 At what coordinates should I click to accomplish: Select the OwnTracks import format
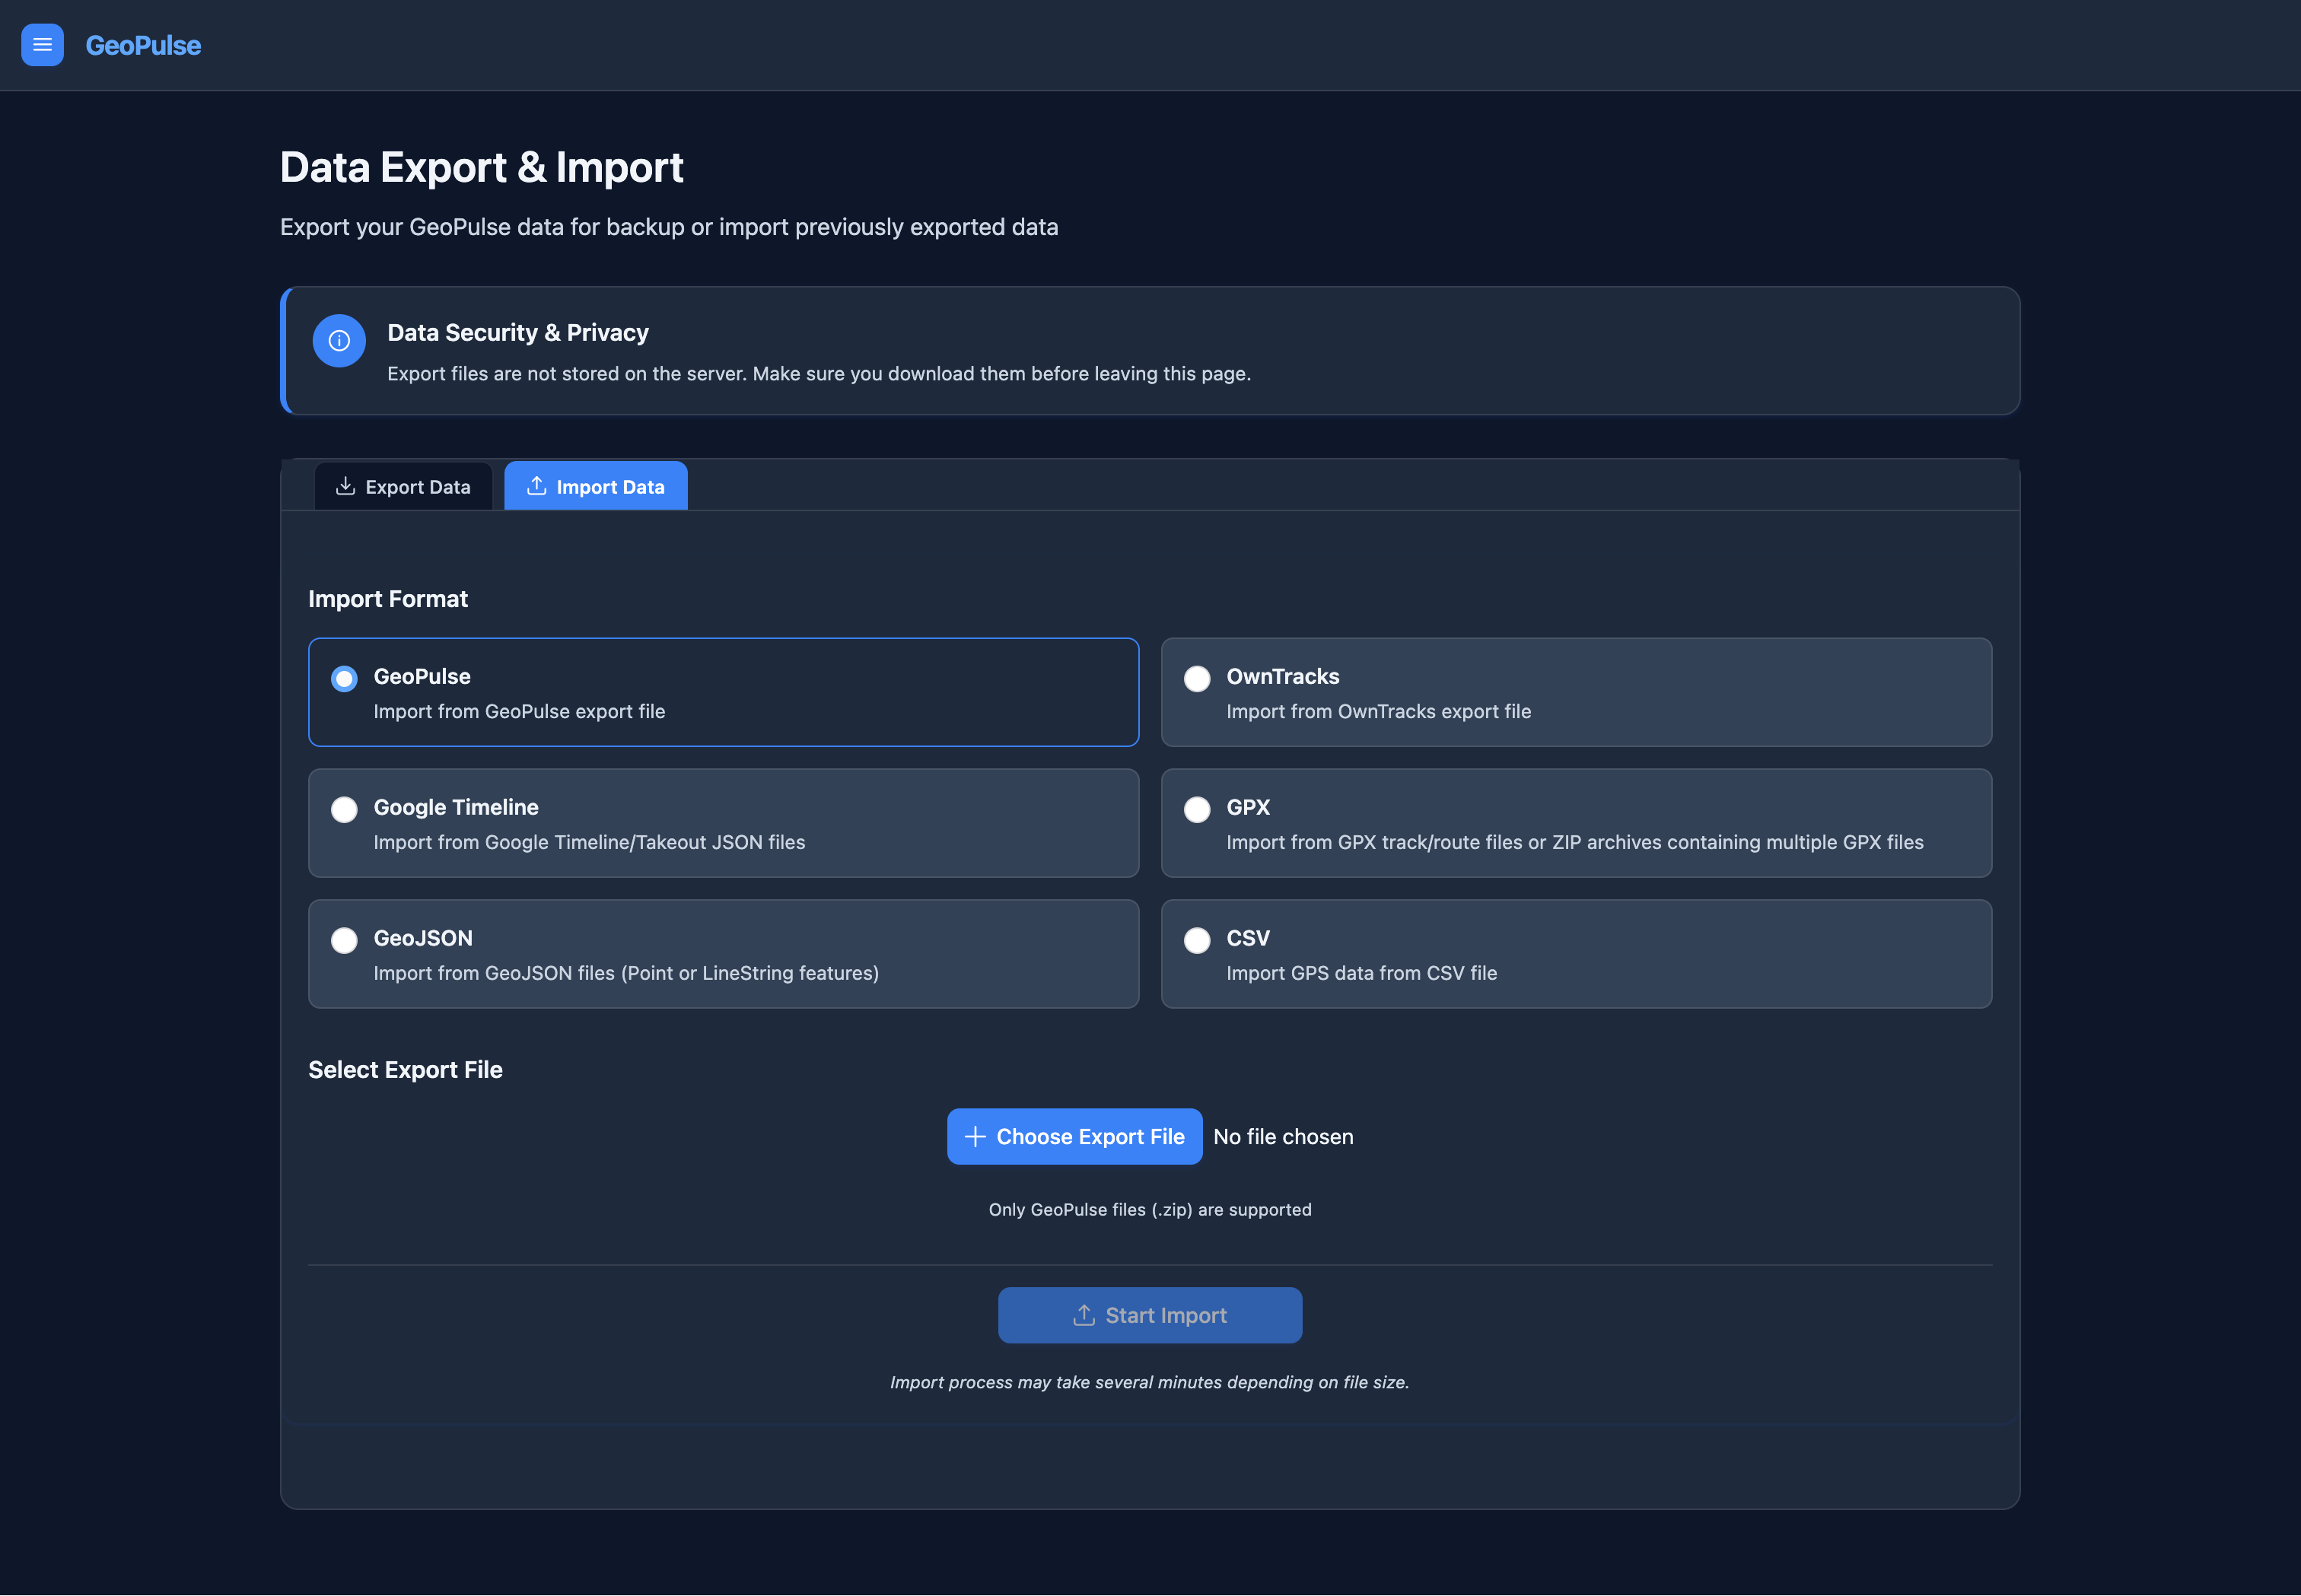(x=1576, y=692)
